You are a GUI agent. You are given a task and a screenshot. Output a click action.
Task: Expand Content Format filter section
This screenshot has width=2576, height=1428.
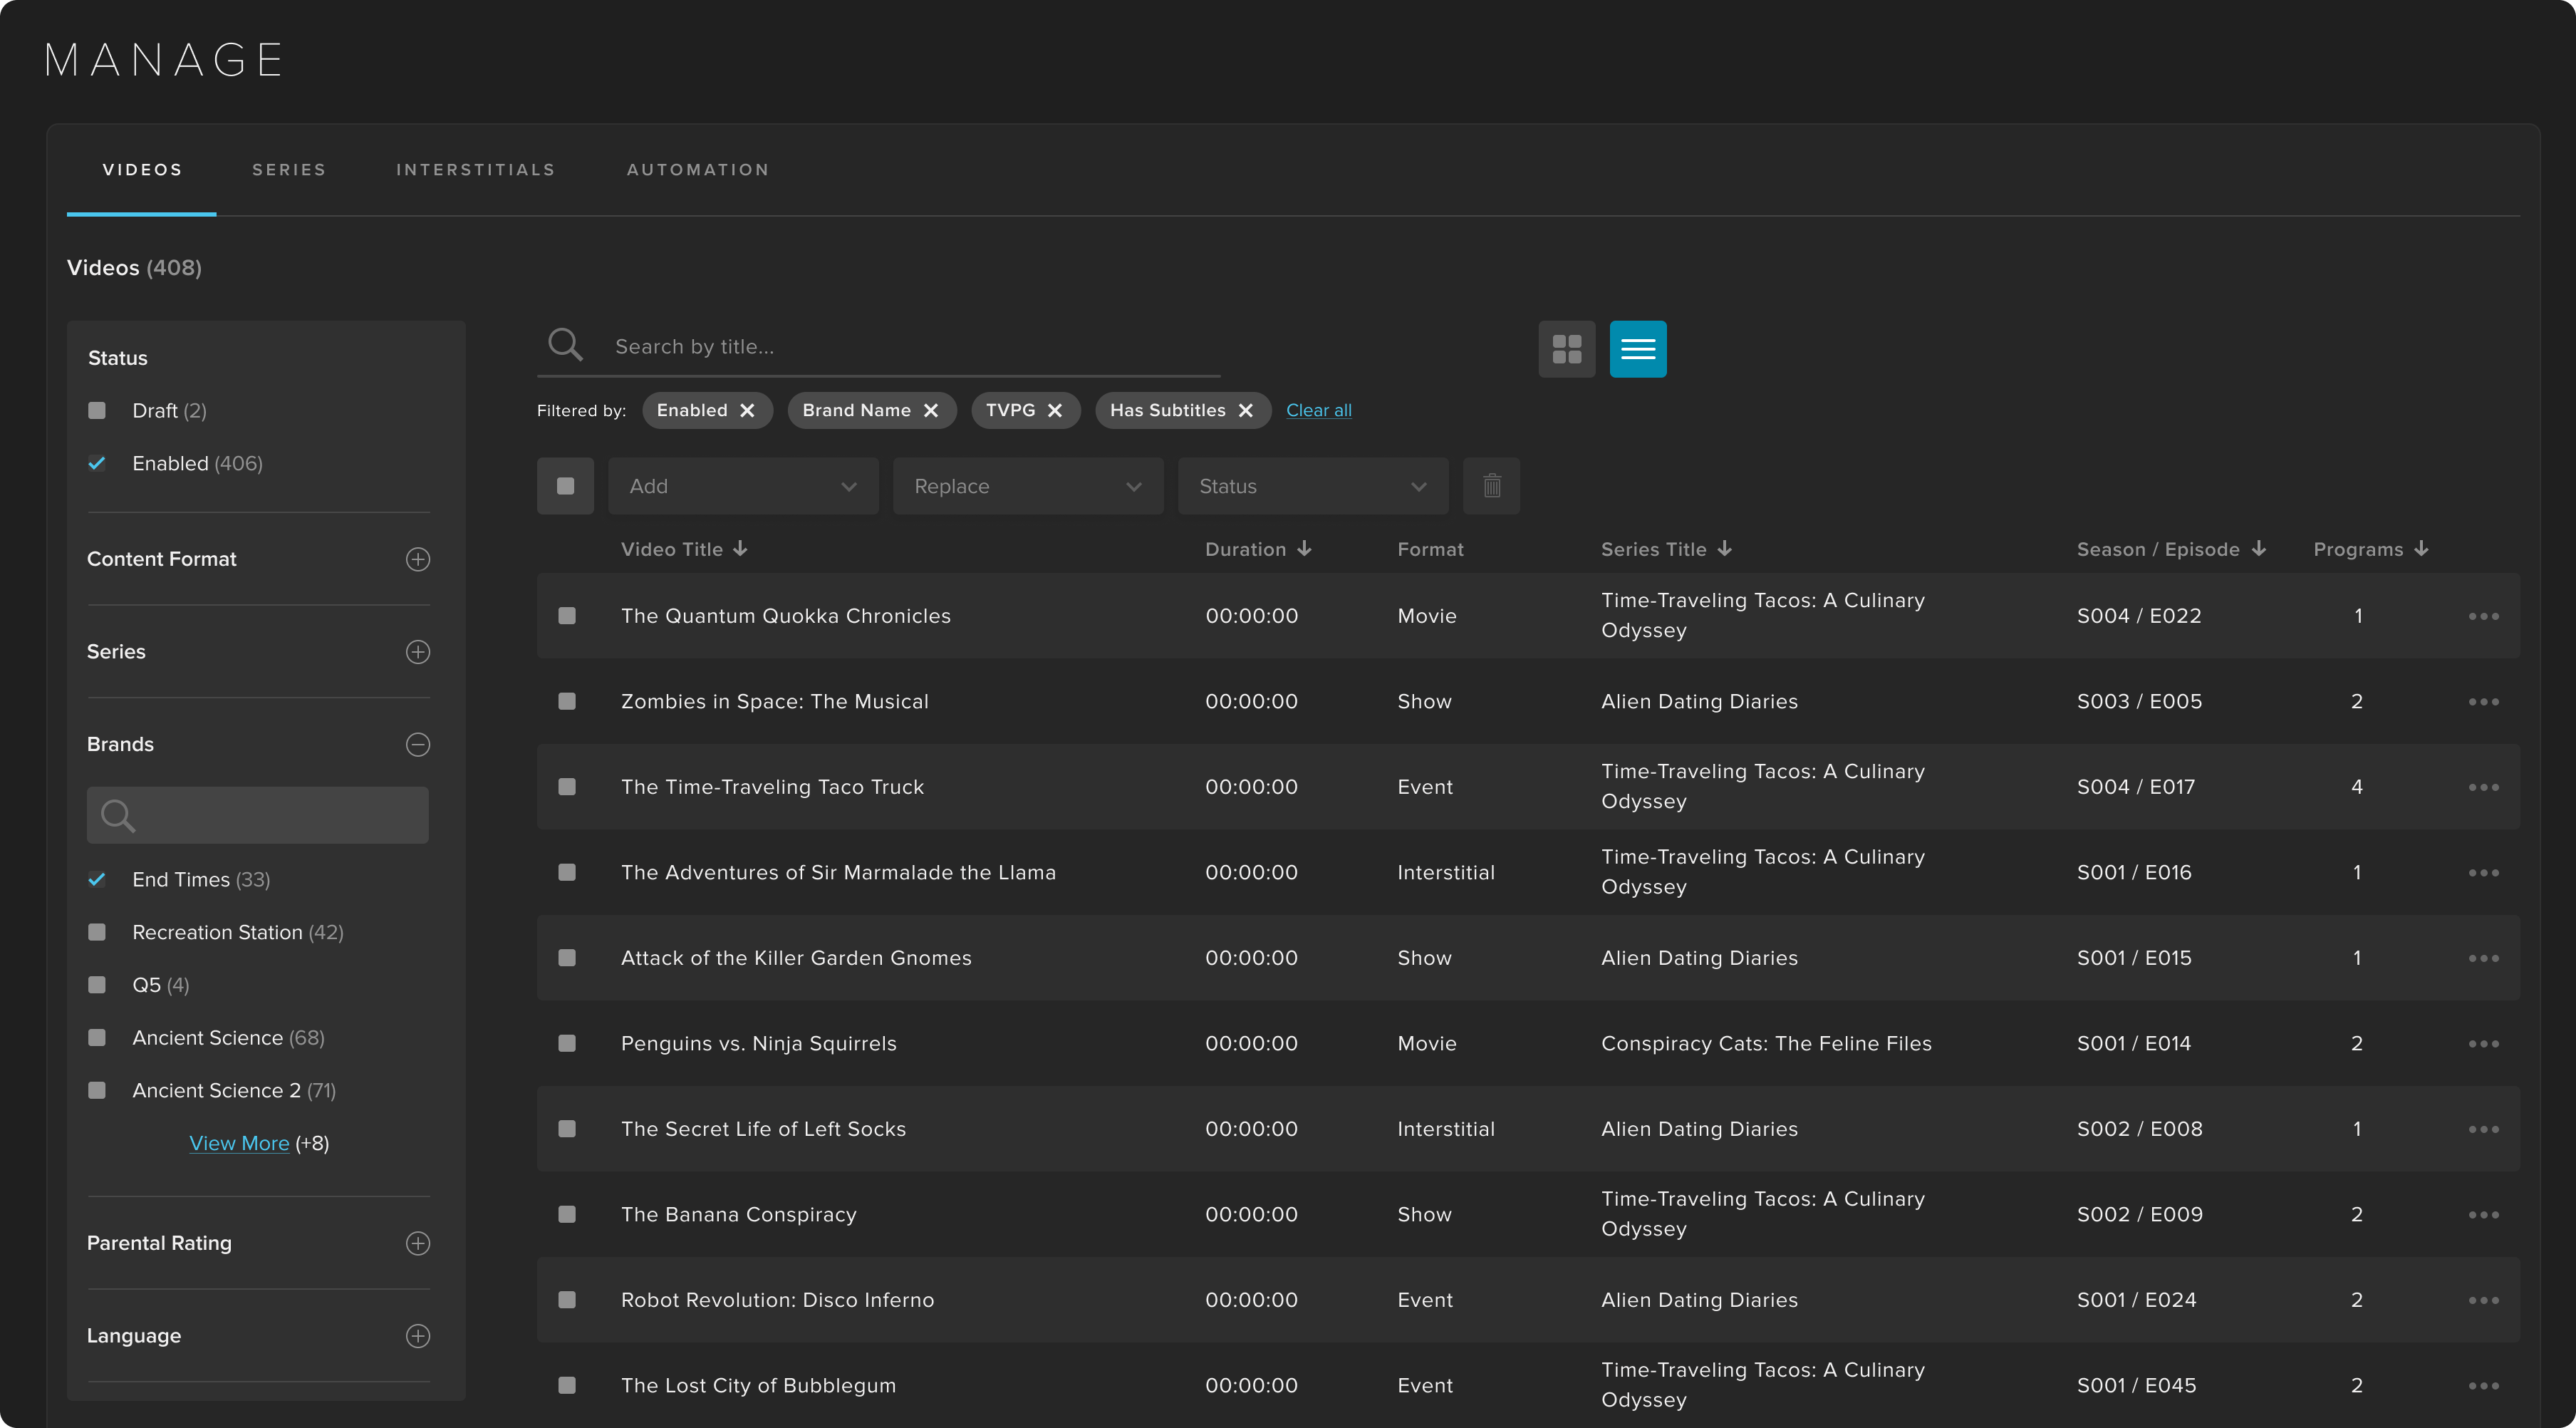click(417, 559)
